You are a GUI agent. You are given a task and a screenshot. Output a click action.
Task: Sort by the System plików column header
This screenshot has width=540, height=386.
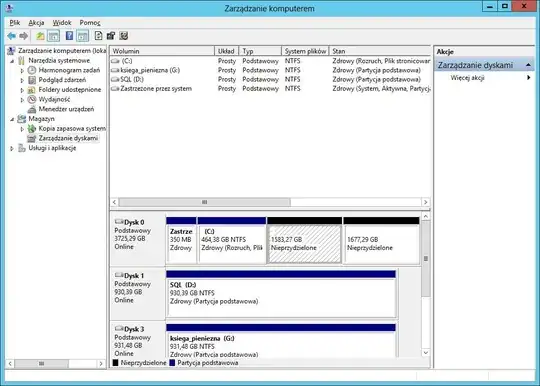click(305, 51)
